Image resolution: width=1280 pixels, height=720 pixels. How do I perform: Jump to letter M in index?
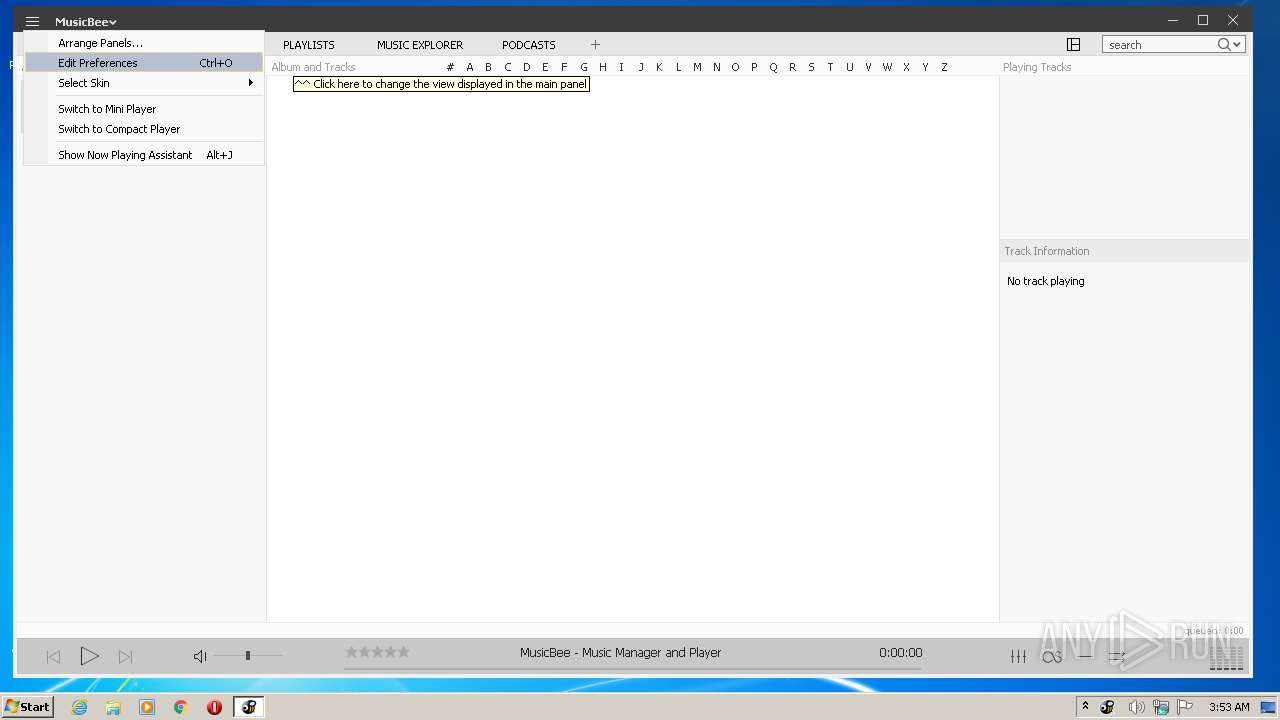coord(697,67)
